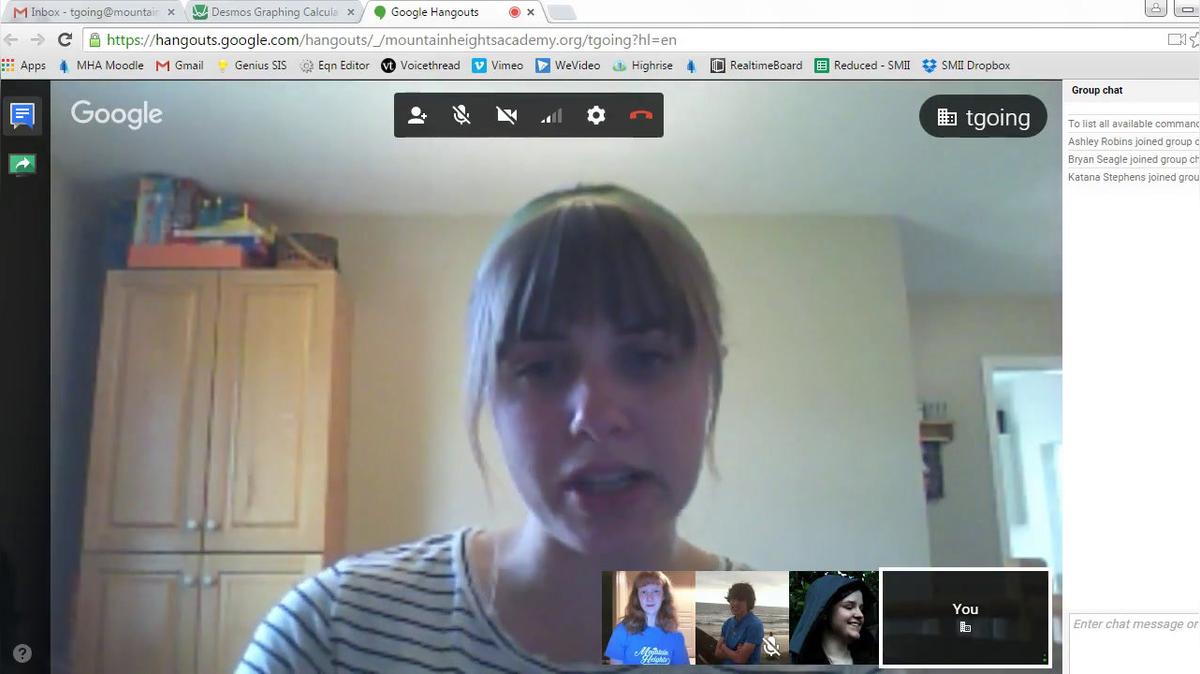
Task: Open the invite people icon in call toolbar
Action: (417, 115)
